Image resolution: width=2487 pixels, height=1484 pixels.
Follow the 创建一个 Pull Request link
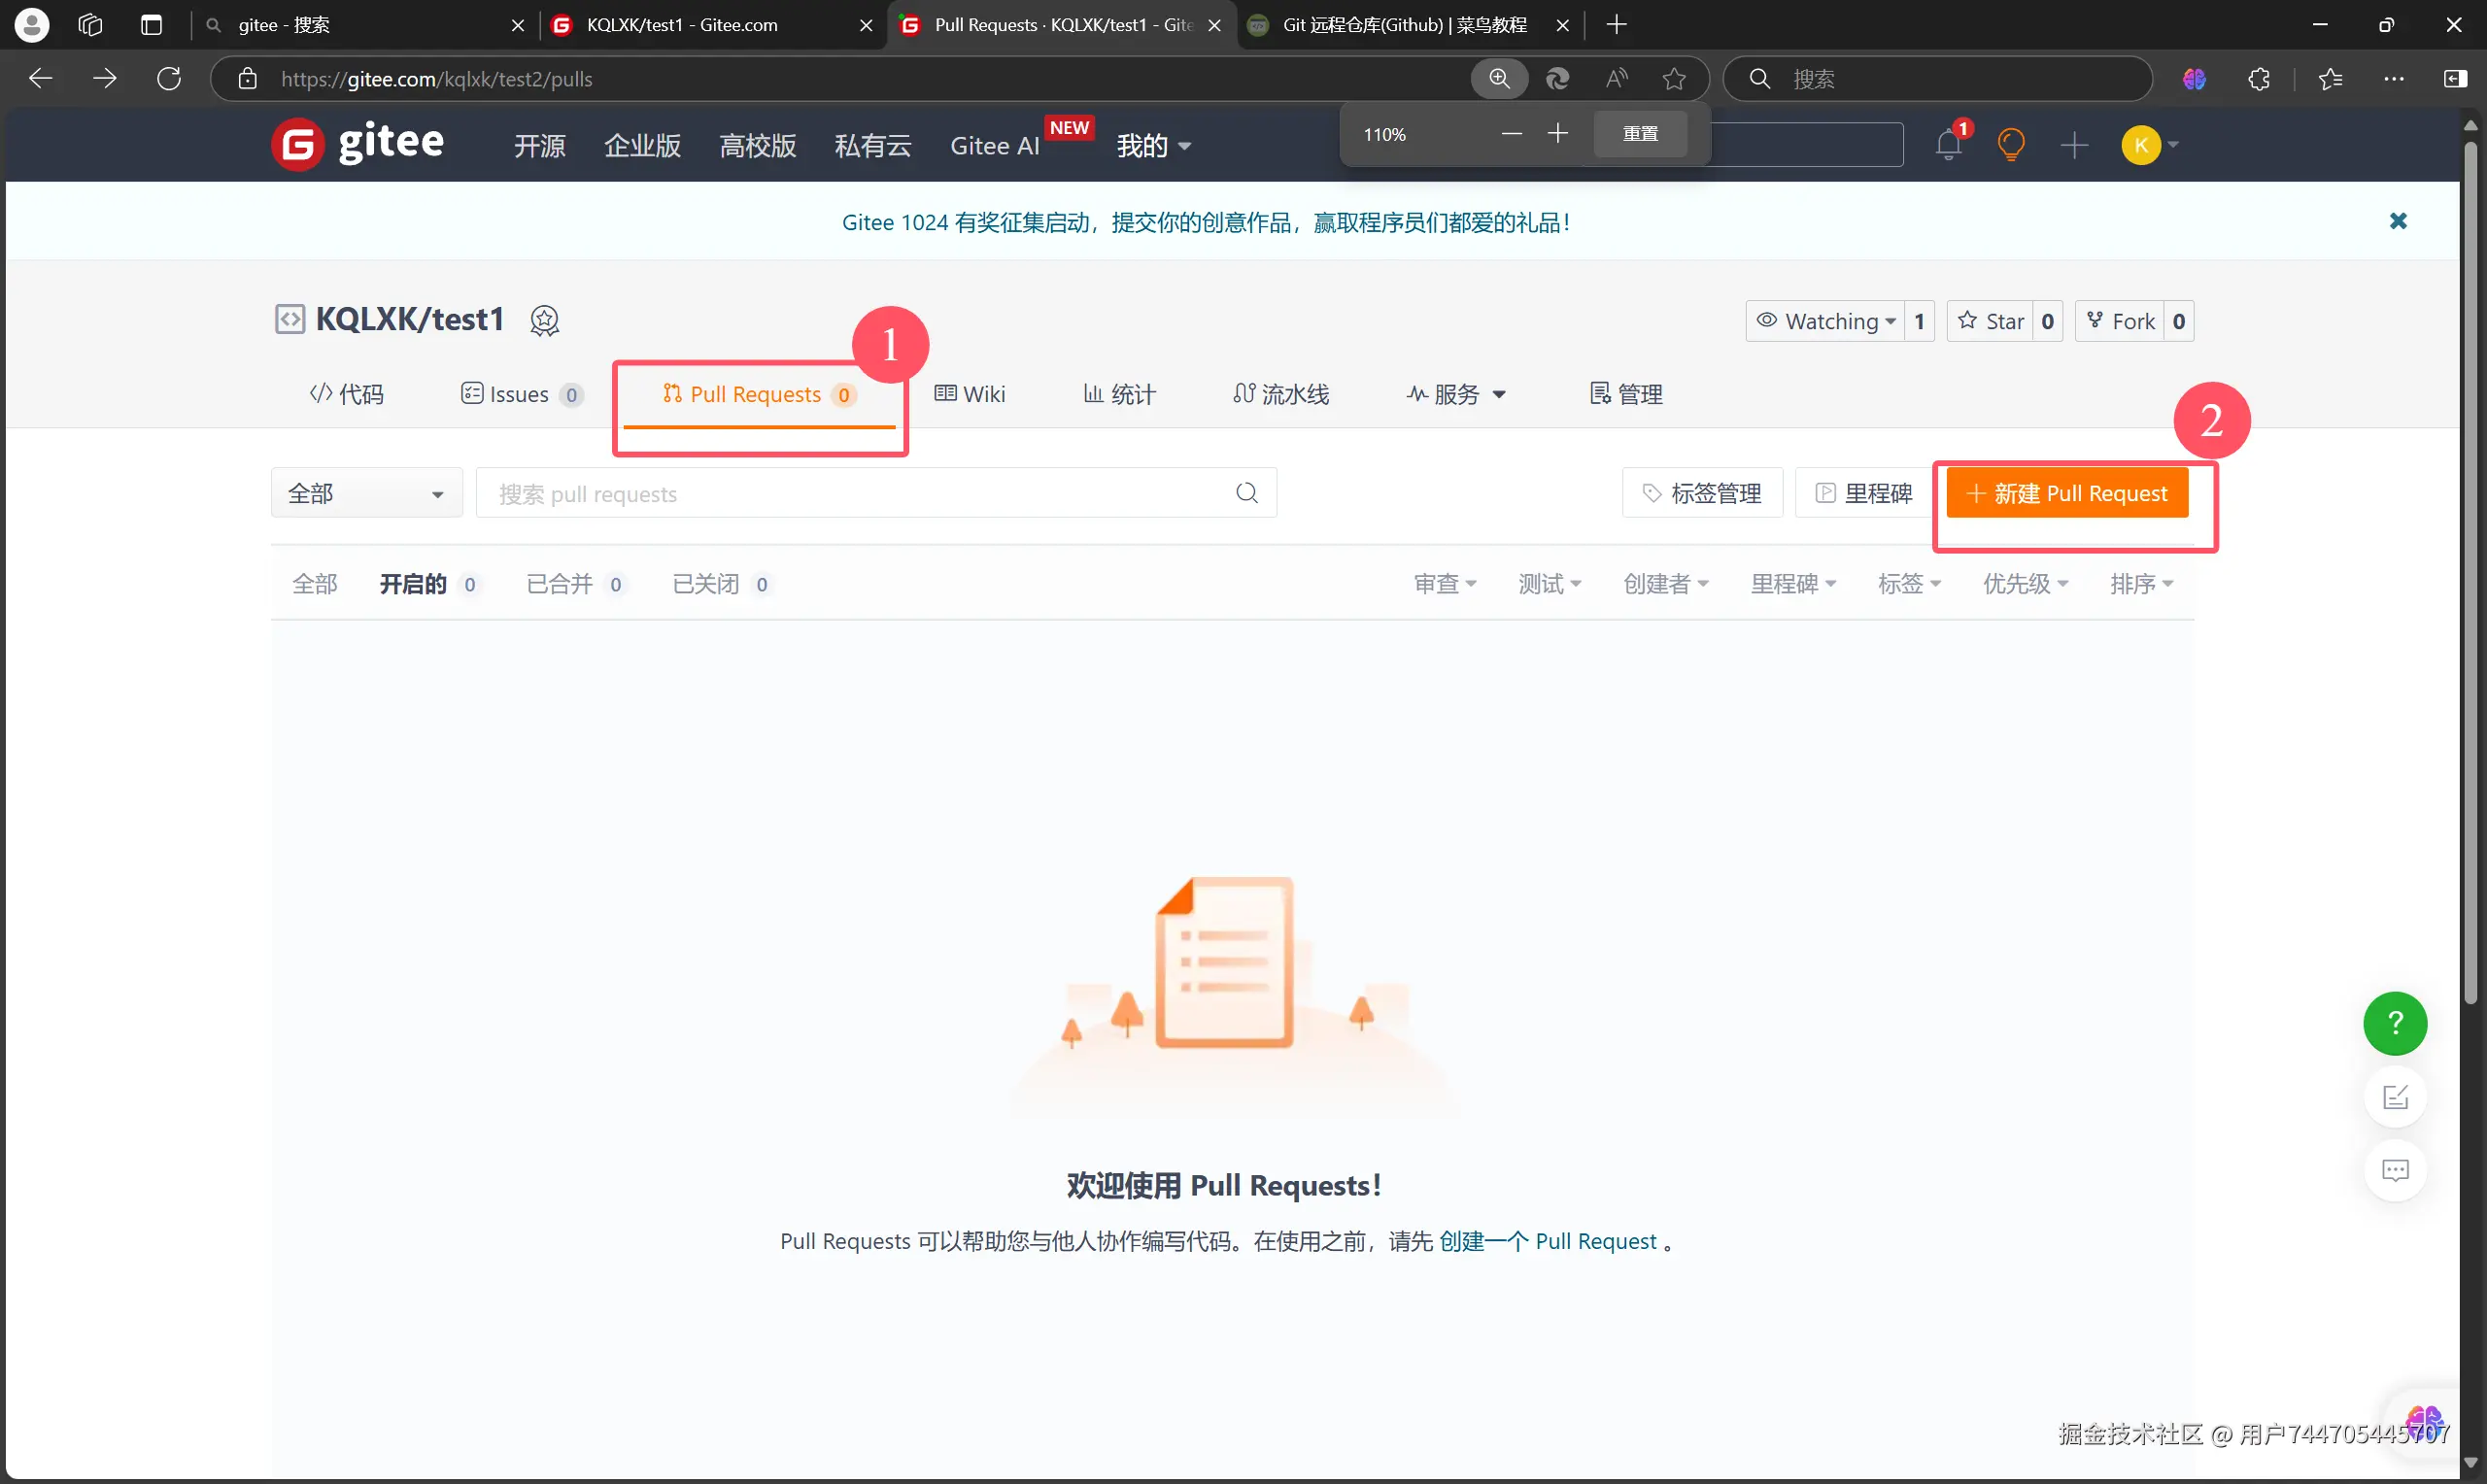[x=1547, y=1241]
